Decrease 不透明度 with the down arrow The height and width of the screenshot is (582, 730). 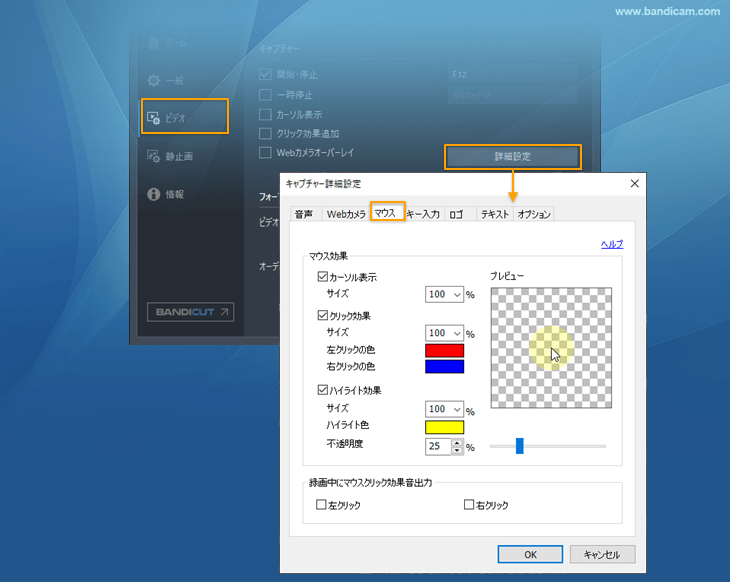coord(457,450)
